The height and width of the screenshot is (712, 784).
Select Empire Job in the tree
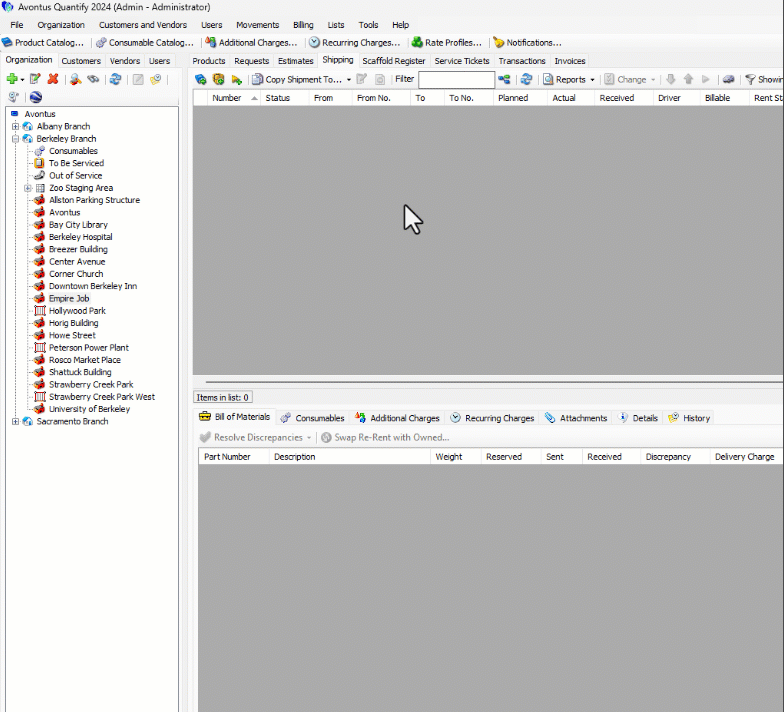(69, 298)
